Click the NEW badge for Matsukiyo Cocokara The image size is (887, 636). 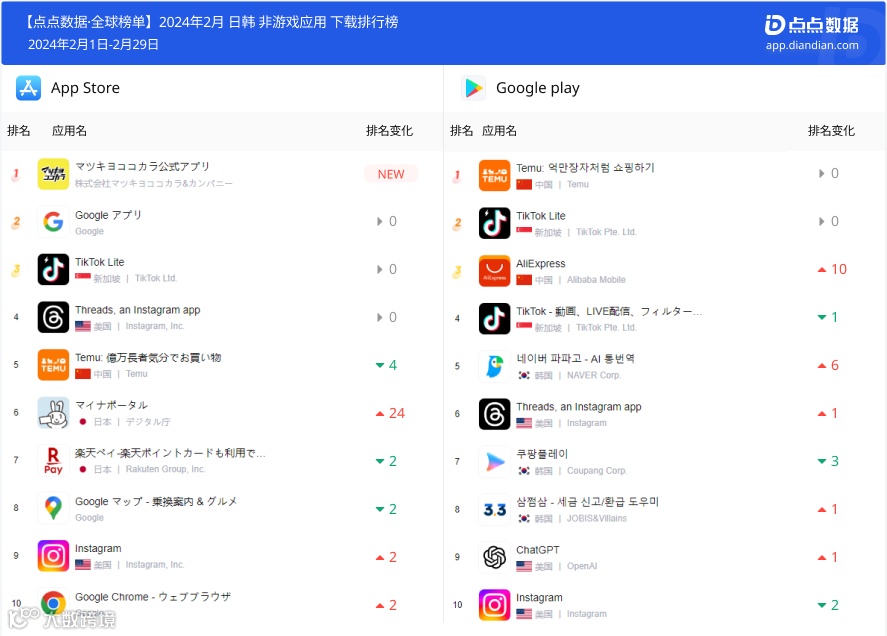(x=391, y=174)
